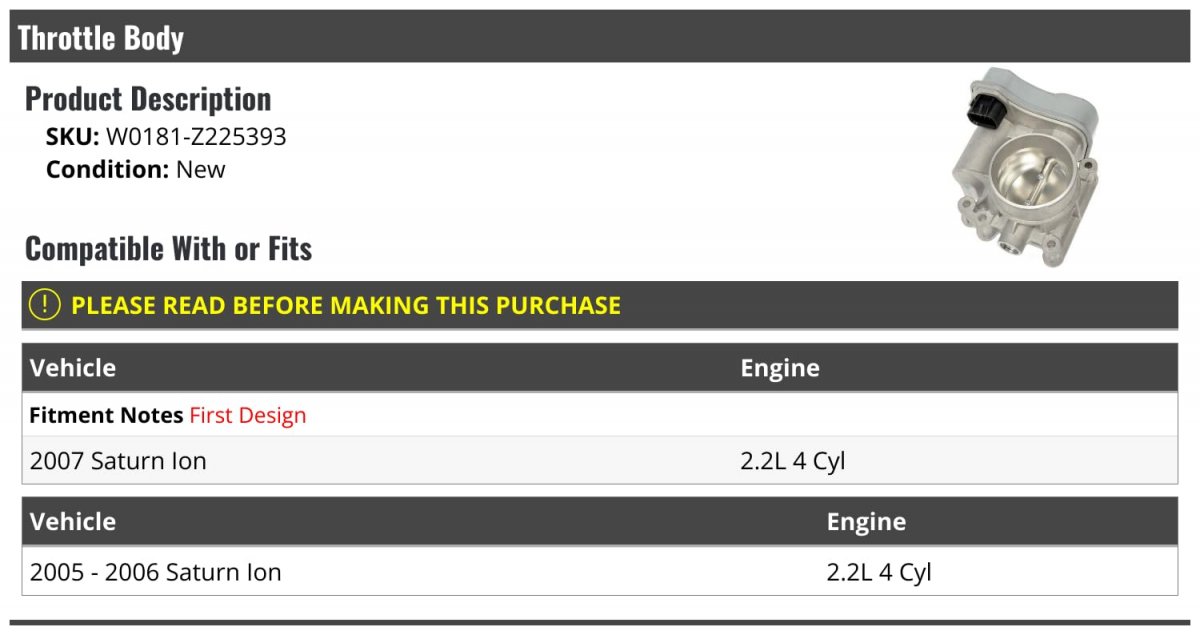The width and height of the screenshot is (1200, 635).
Task: Click the 2.2L 4 Cyl engine for 2005 - 2006
Action: click(879, 572)
